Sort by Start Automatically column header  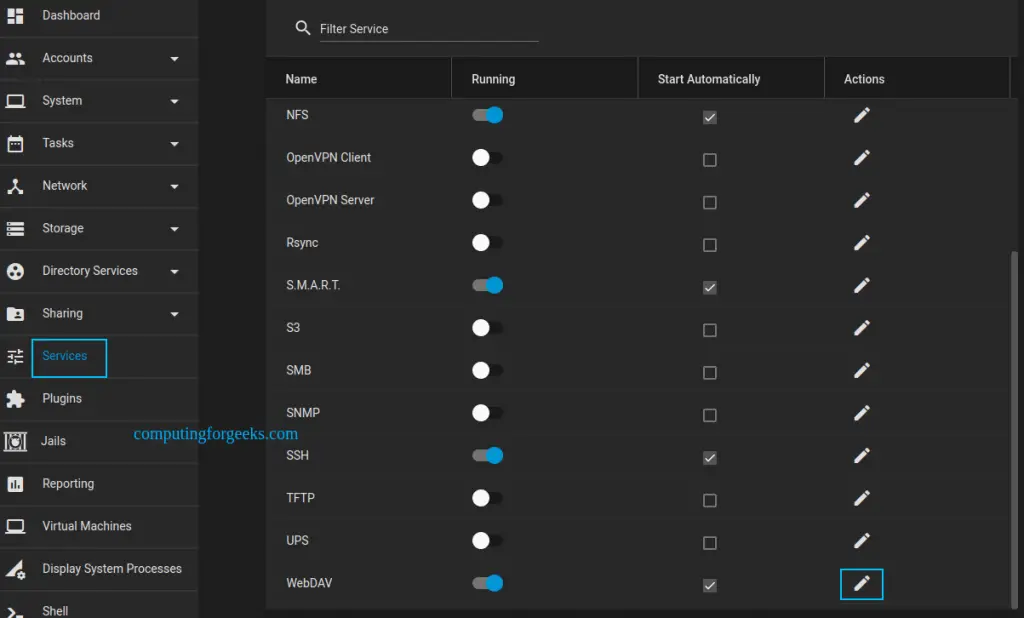(709, 79)
